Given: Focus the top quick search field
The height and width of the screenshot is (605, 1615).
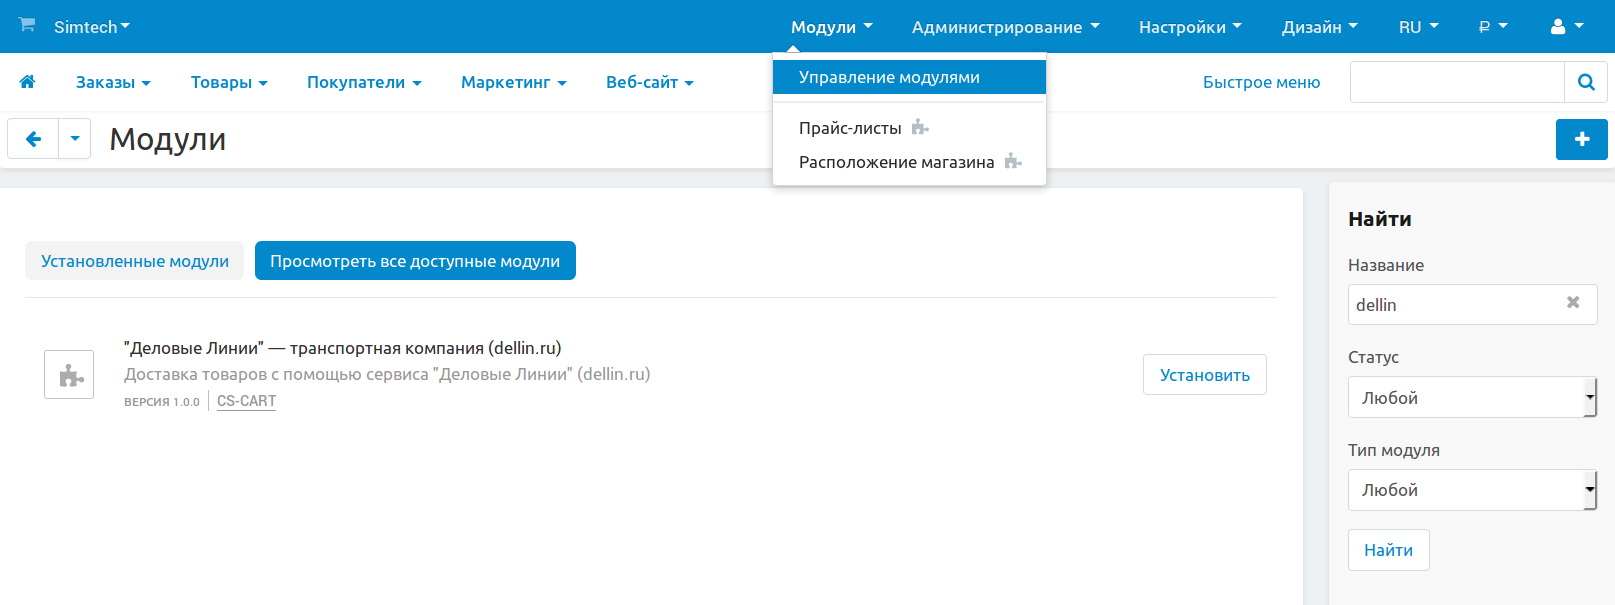Looking at the screenshot, I should pos(1456,82).
